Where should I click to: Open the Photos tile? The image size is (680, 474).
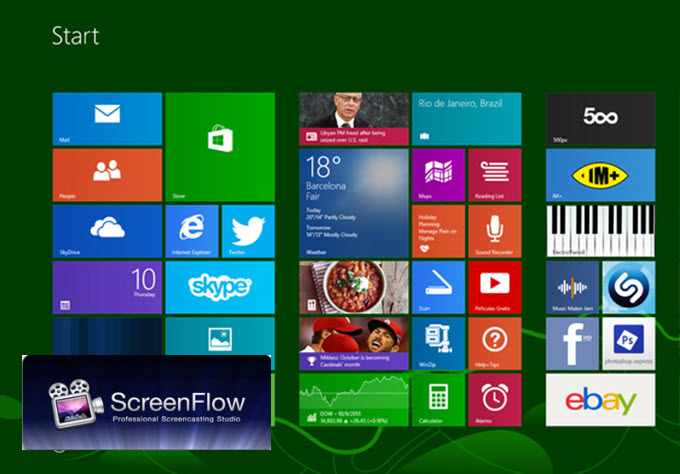220,336
